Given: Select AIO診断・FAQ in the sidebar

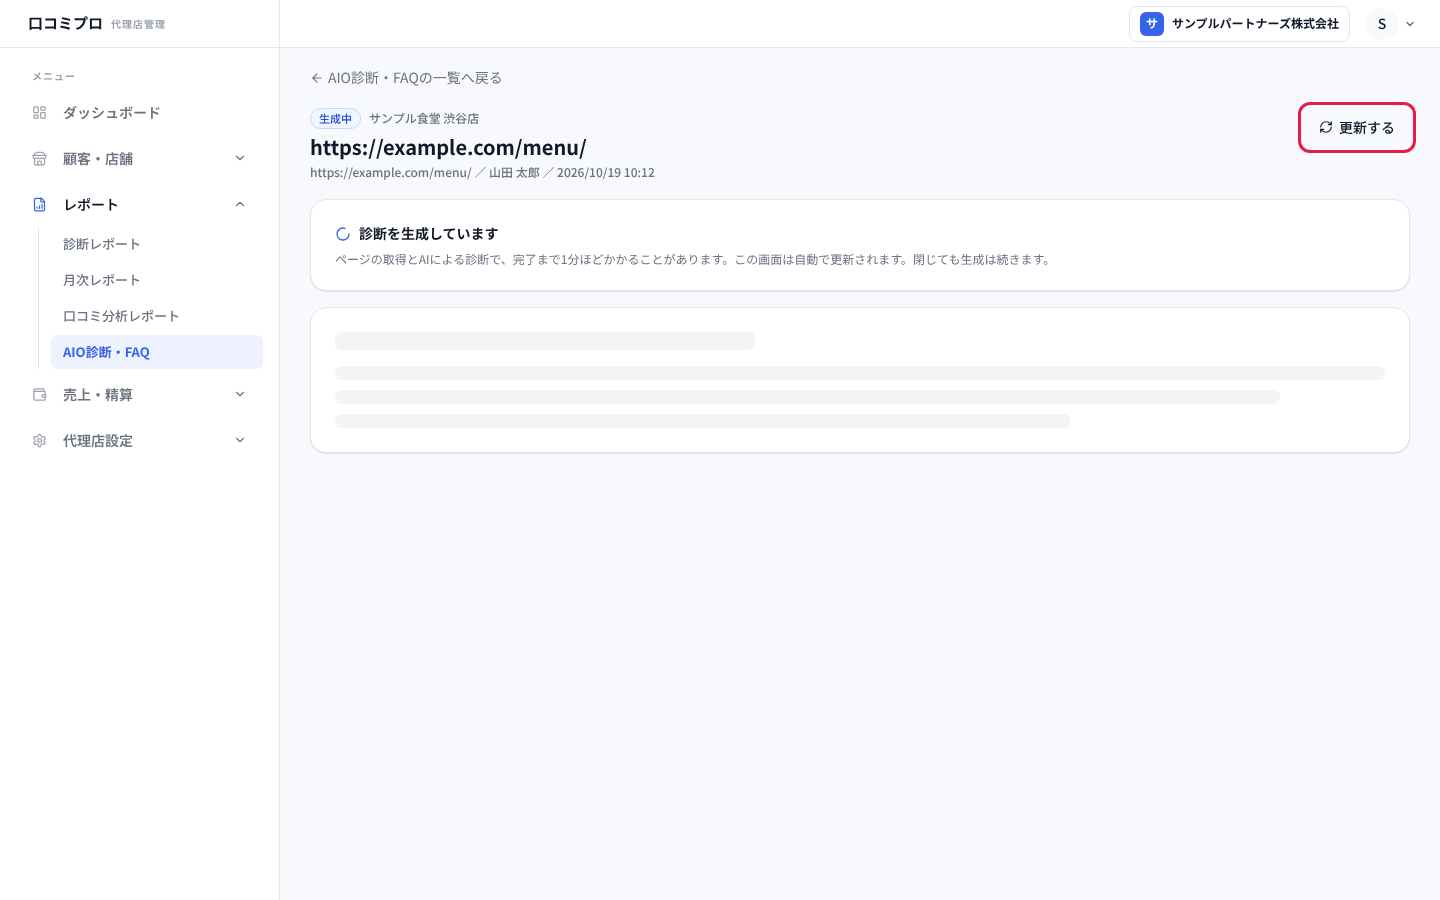Looking at the screenshot, I should pos(157,352).
